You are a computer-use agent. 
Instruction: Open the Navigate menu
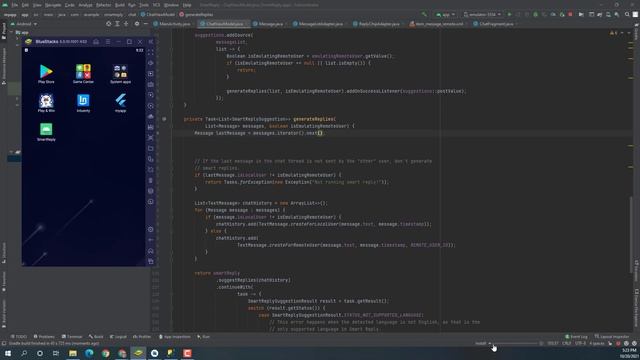point(53,5)
